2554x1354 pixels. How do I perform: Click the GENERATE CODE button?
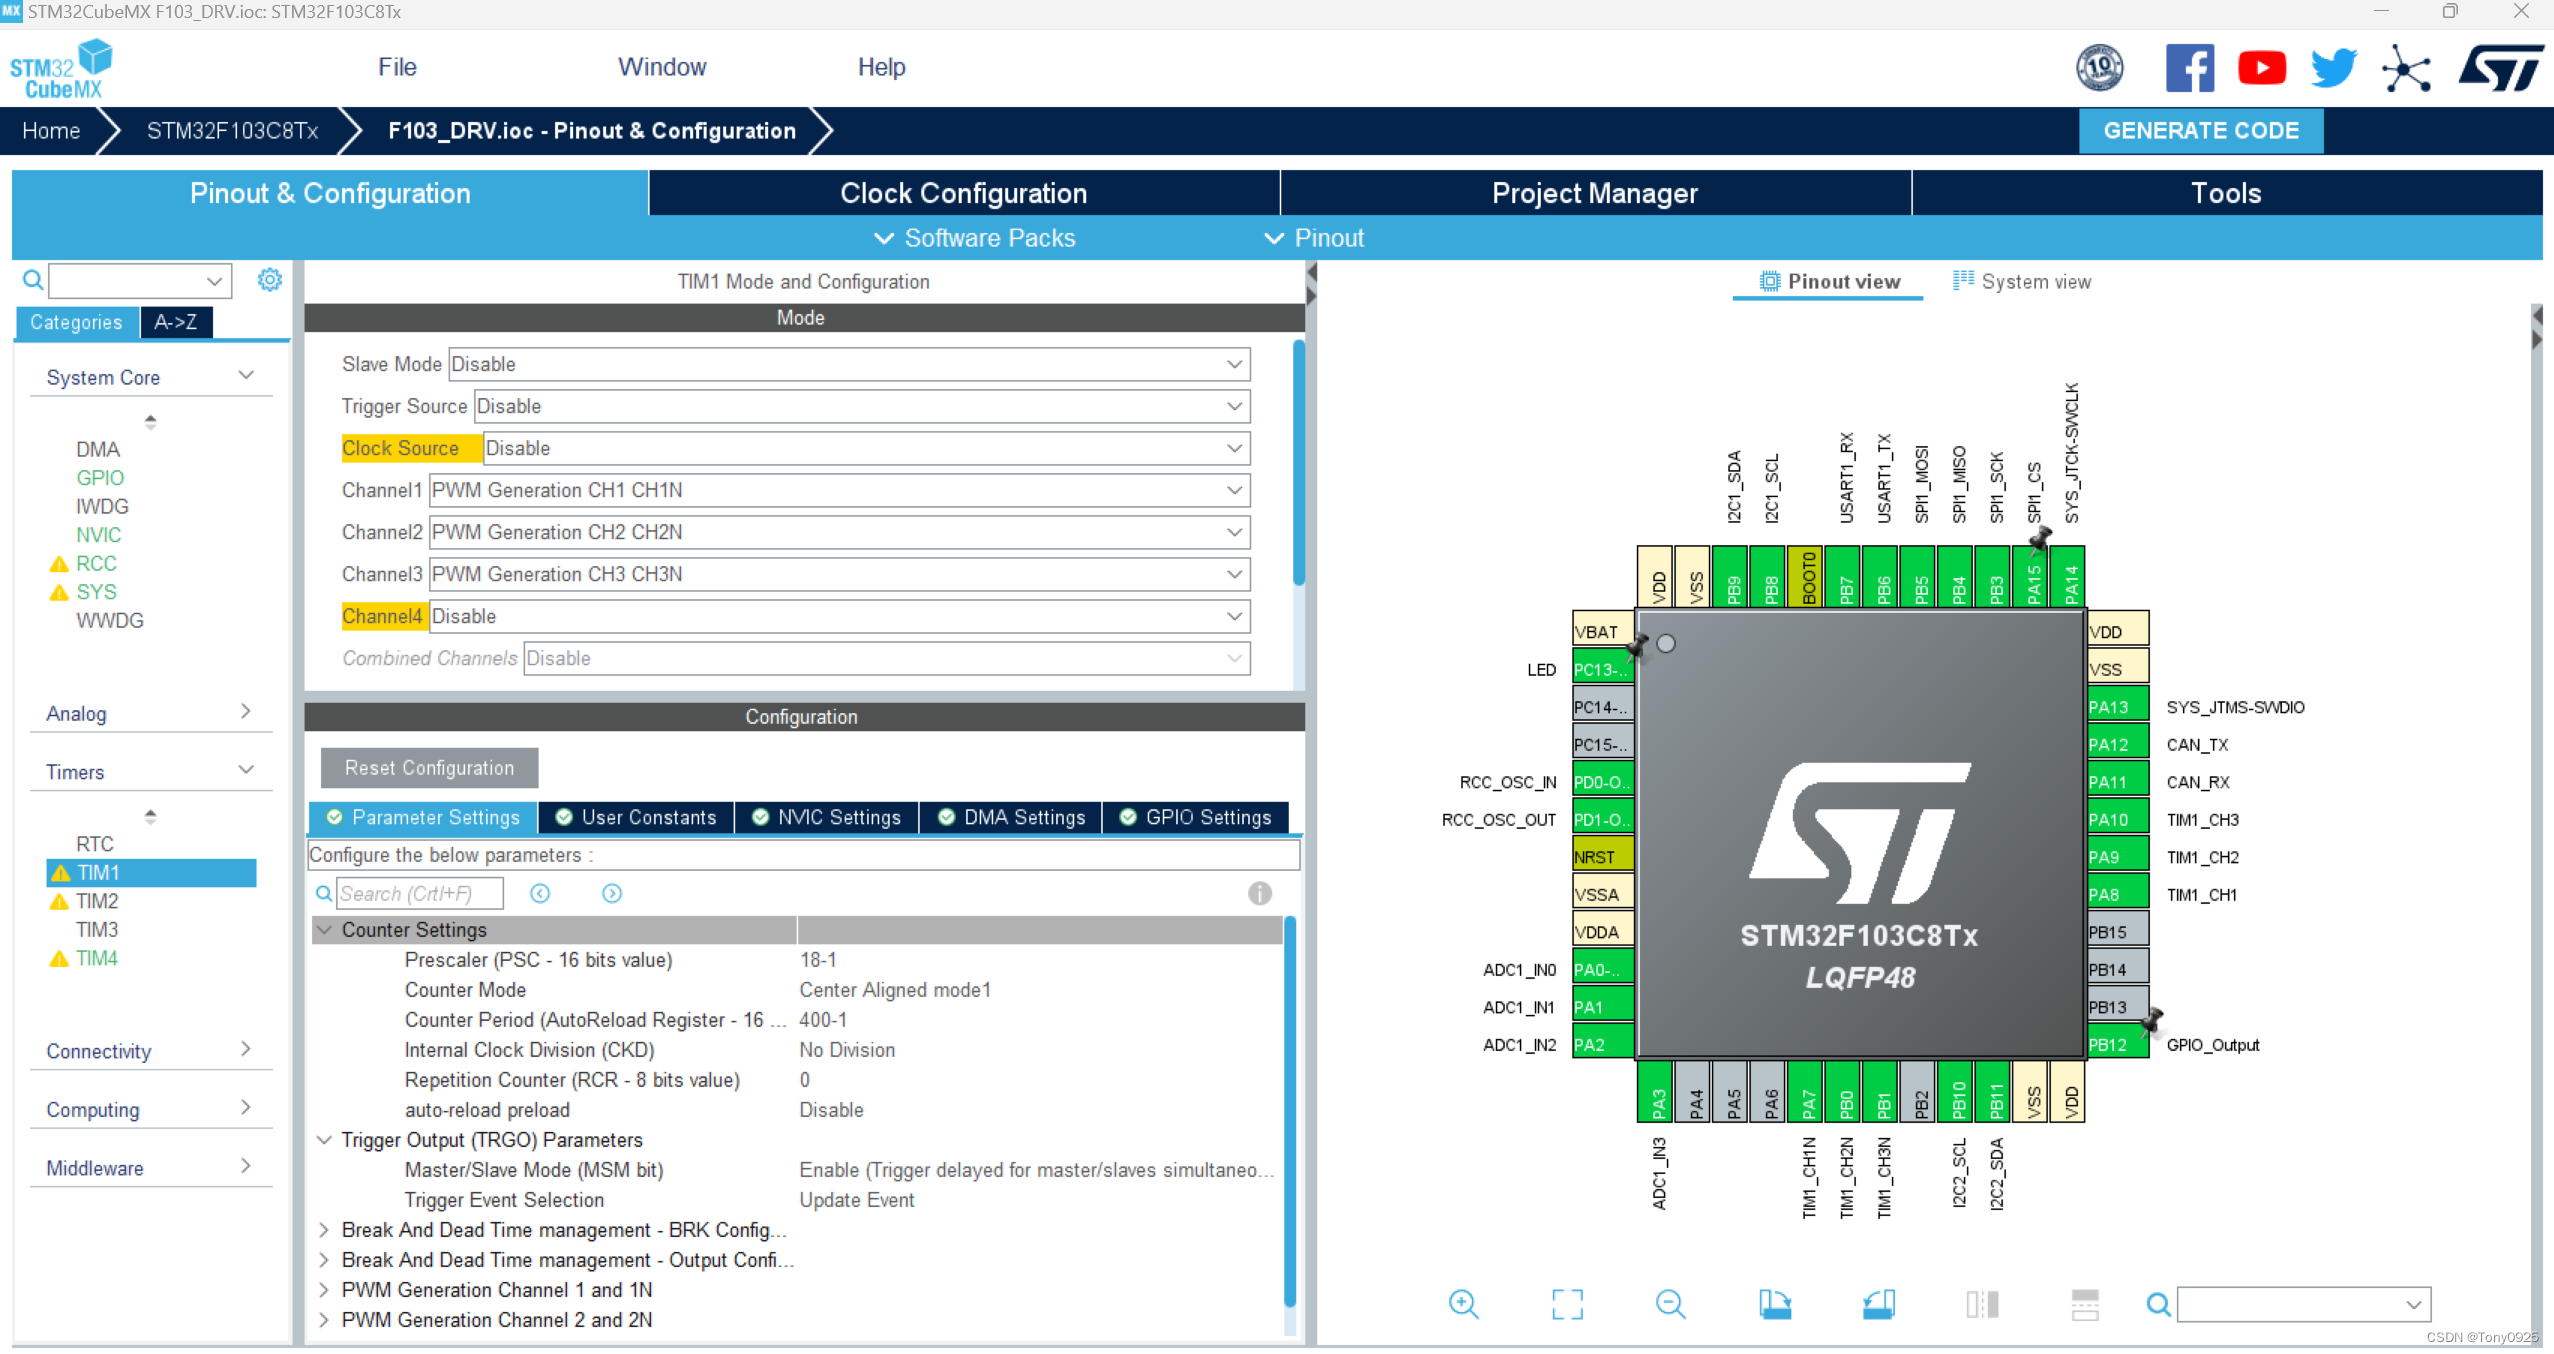pos(2200,130)
